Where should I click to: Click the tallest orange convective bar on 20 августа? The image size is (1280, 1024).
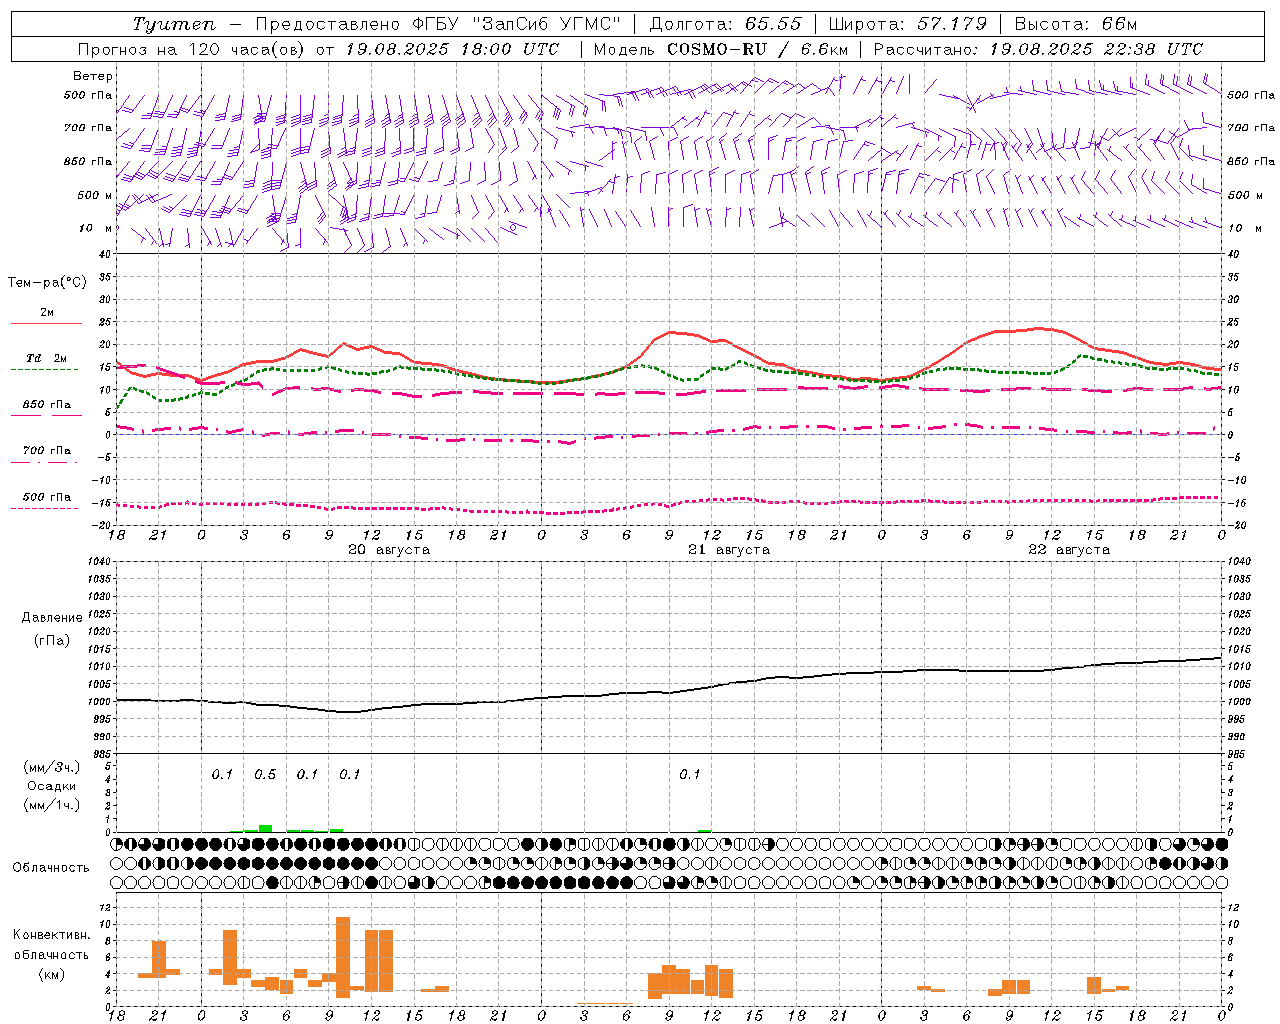click(343, 957)
